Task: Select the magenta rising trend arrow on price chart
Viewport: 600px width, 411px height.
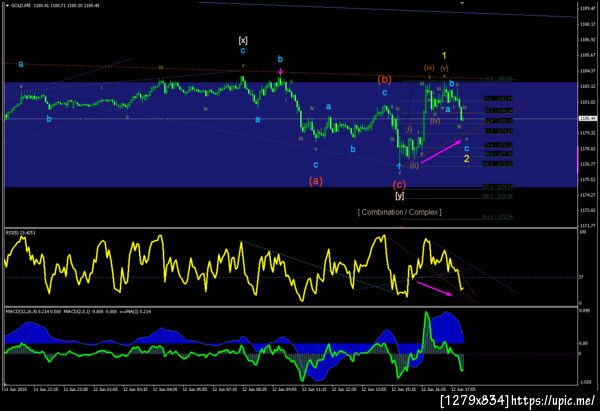Action: point(441,152)
